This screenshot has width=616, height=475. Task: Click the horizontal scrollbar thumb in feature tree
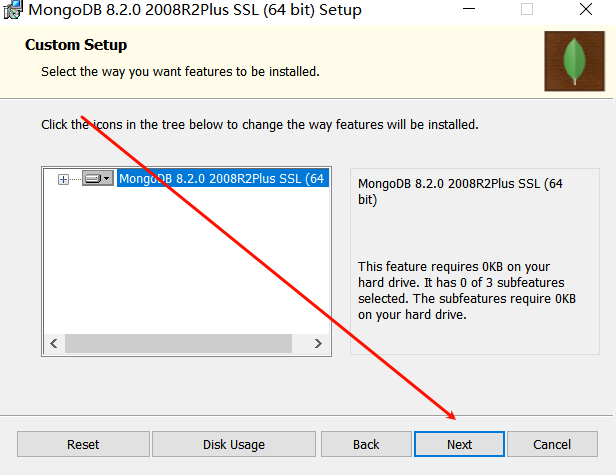tap(178, 343)
